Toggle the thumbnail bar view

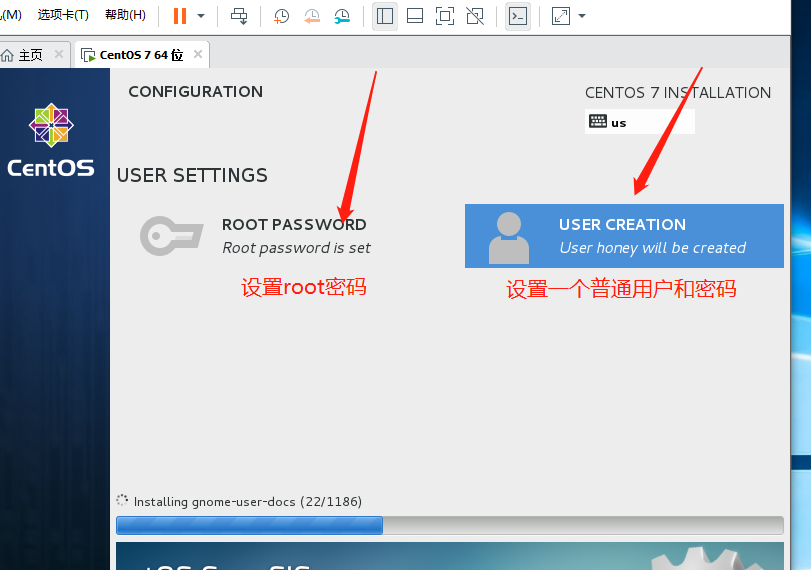click(x=415, y=17)
